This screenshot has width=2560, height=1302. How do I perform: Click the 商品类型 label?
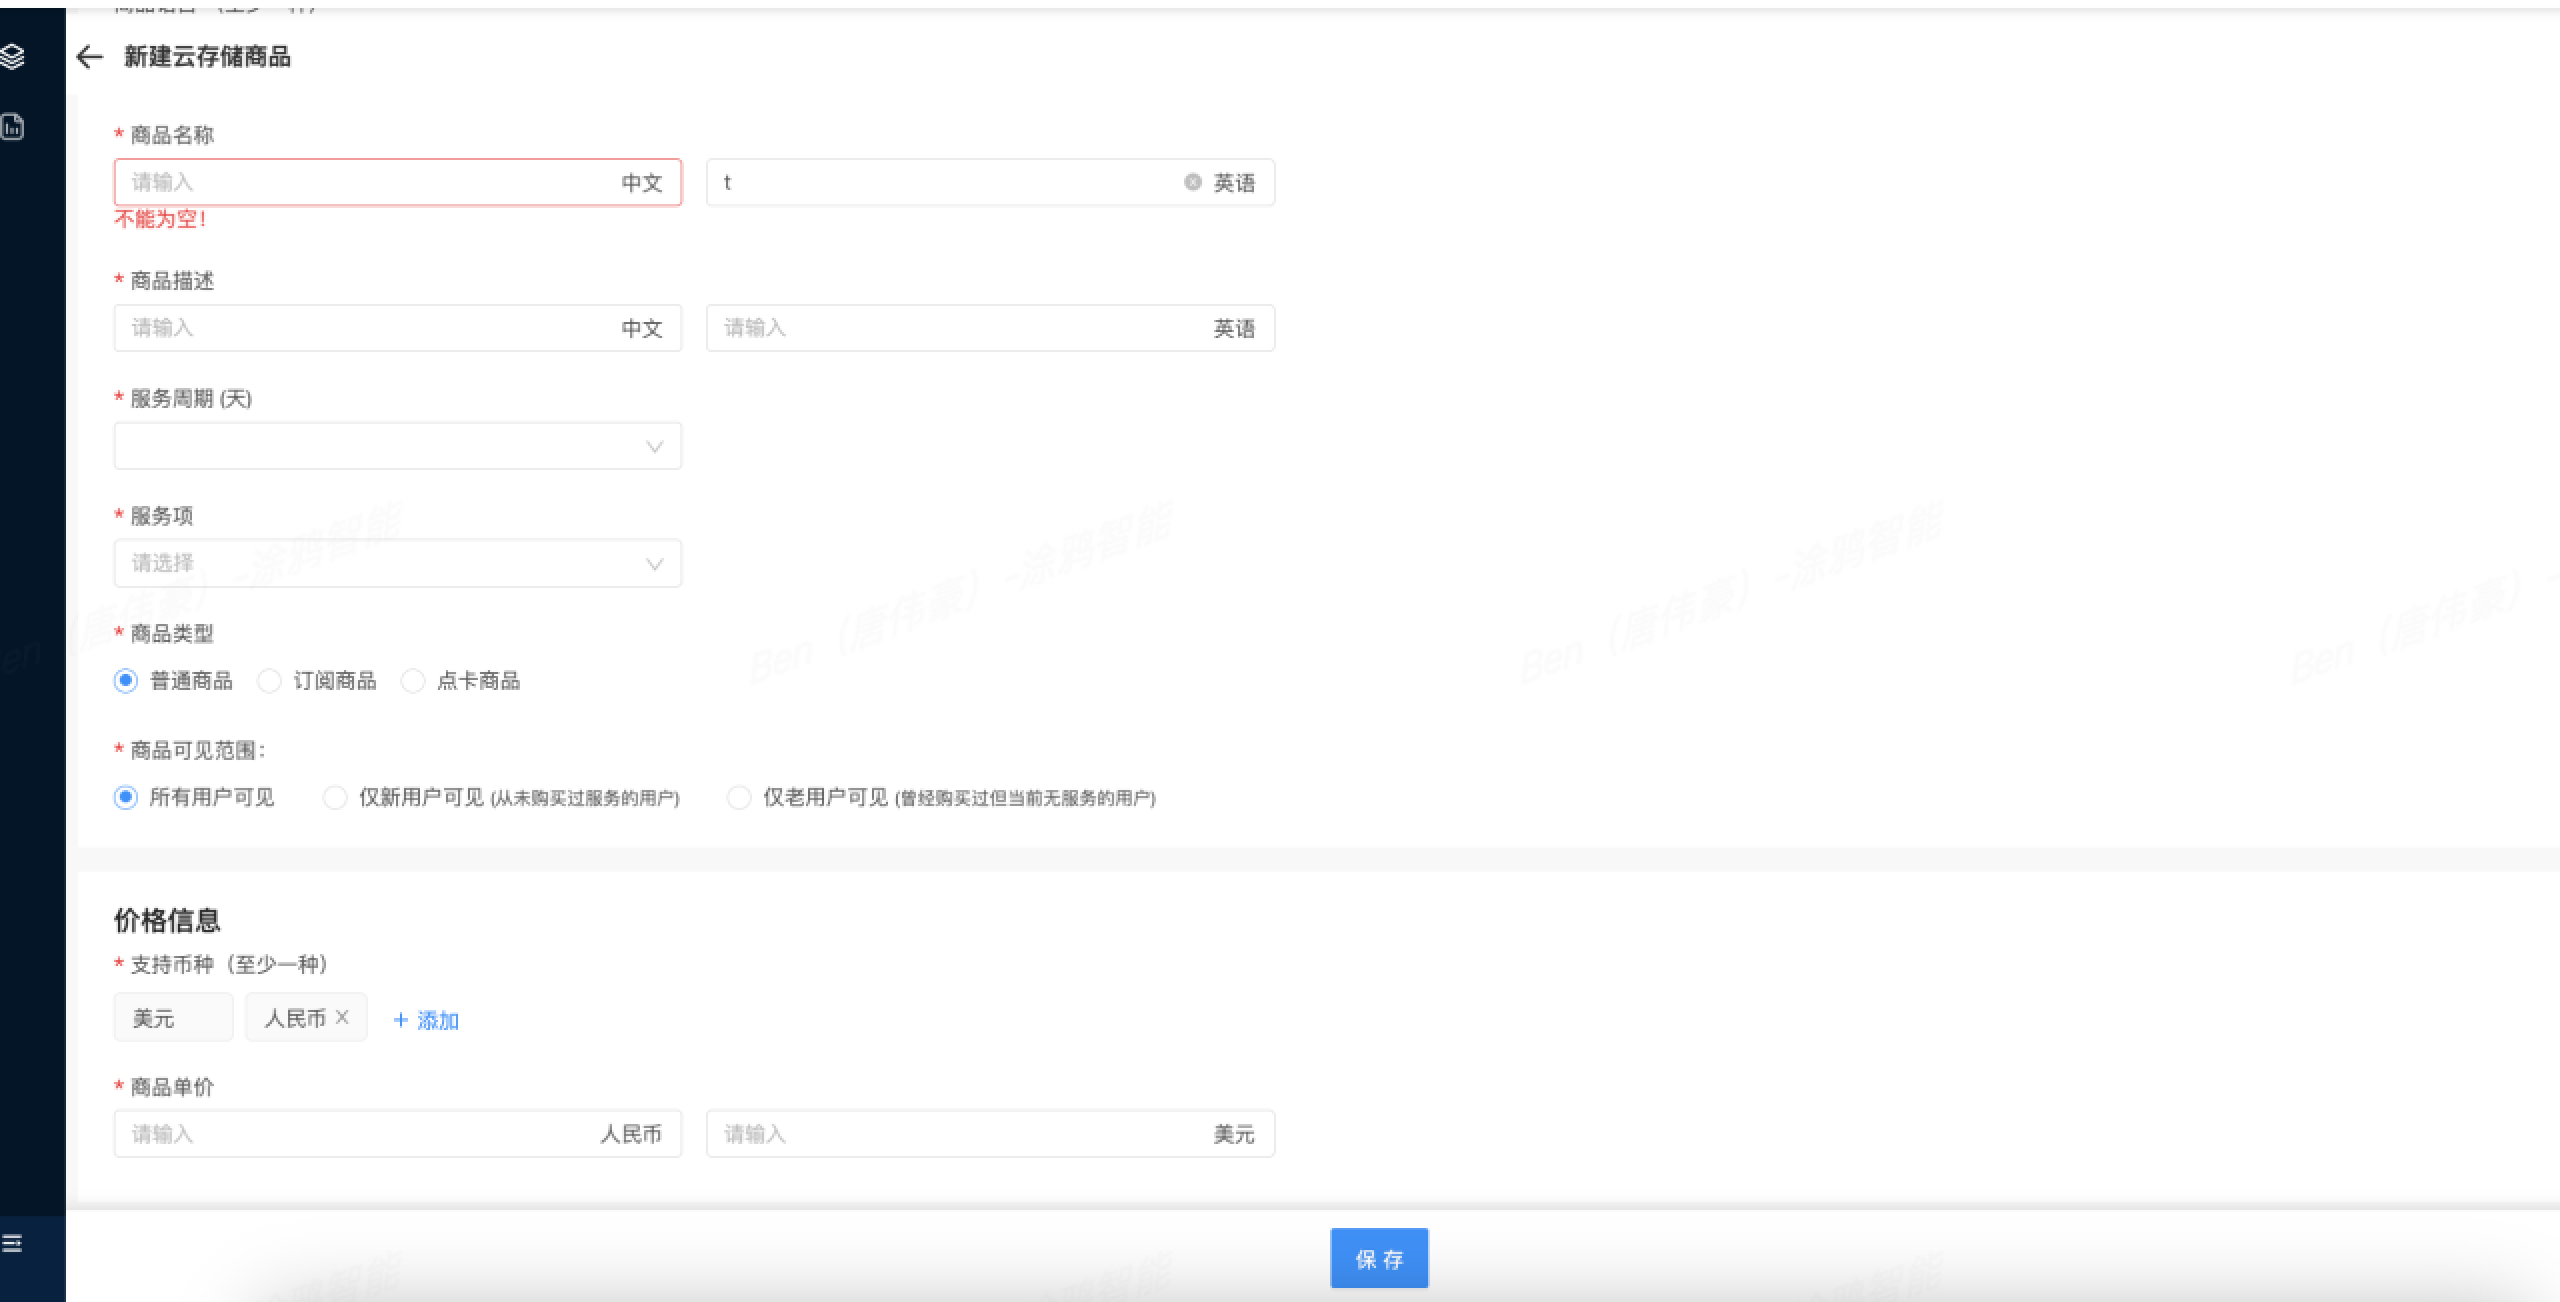[x=172, y=633]
